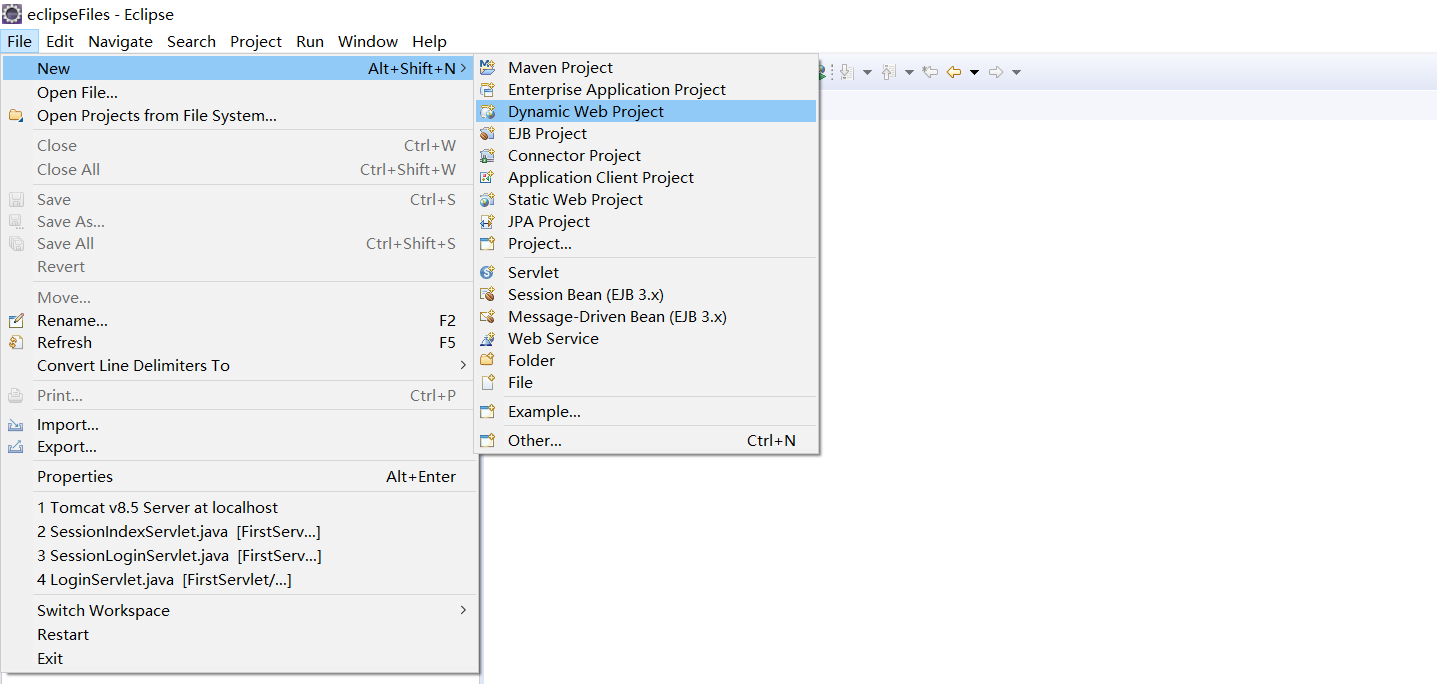1437x684 pixels.
Task: Open the Window menu
Action: (x=367, y=41)
